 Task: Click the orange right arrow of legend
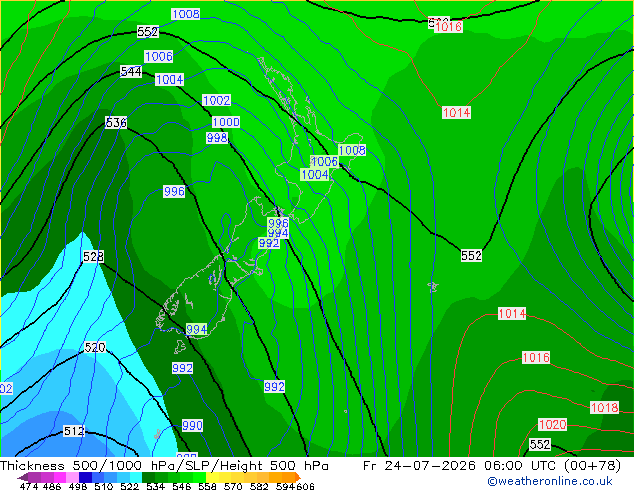[x=298, y=477]
